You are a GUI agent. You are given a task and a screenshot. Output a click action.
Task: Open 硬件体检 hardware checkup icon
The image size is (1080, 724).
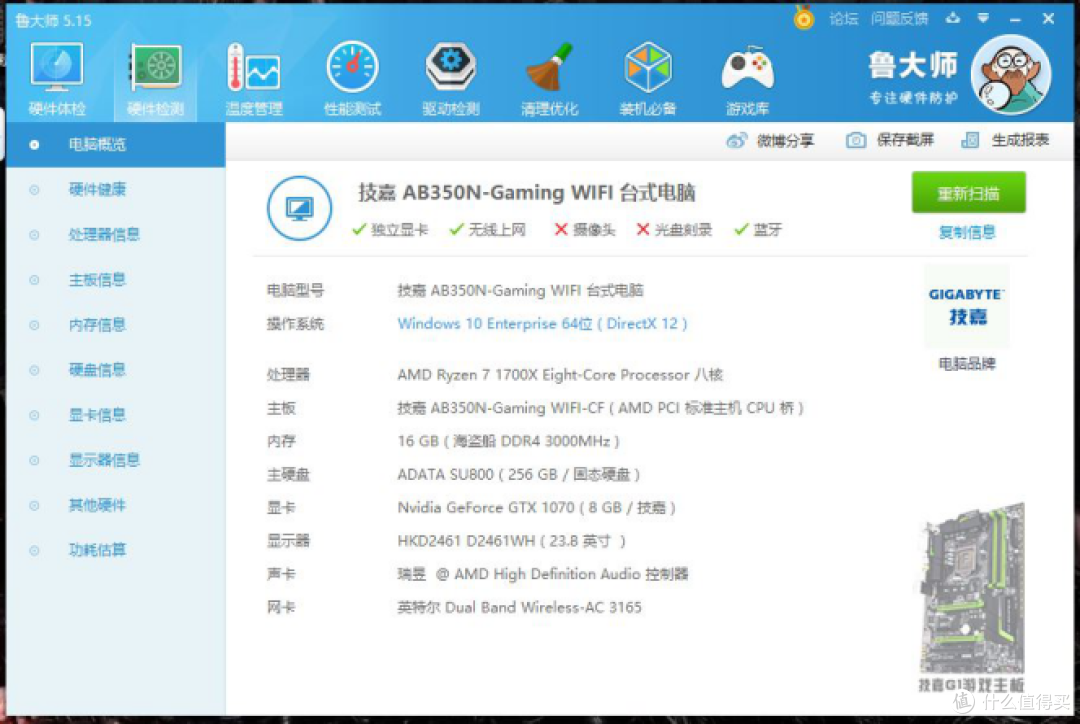pyautogui.click(x=56, y=78)
